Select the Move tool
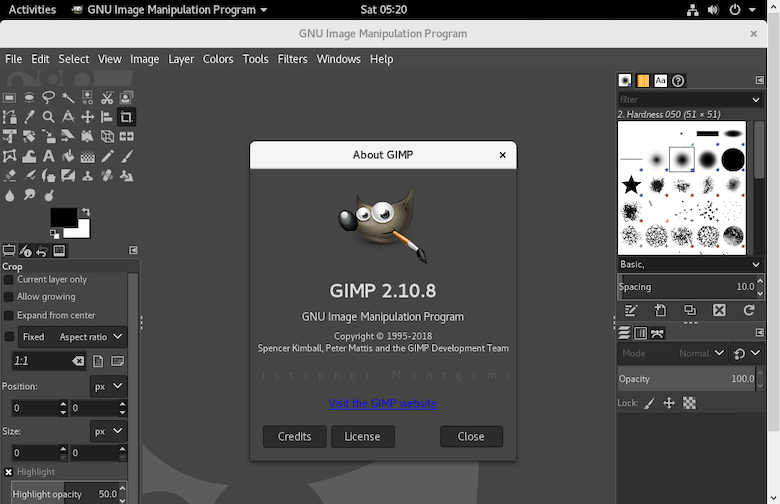Image resolution: width=780 pixels, height=504 pixels. pyautogui.click(x=88, y=117)
